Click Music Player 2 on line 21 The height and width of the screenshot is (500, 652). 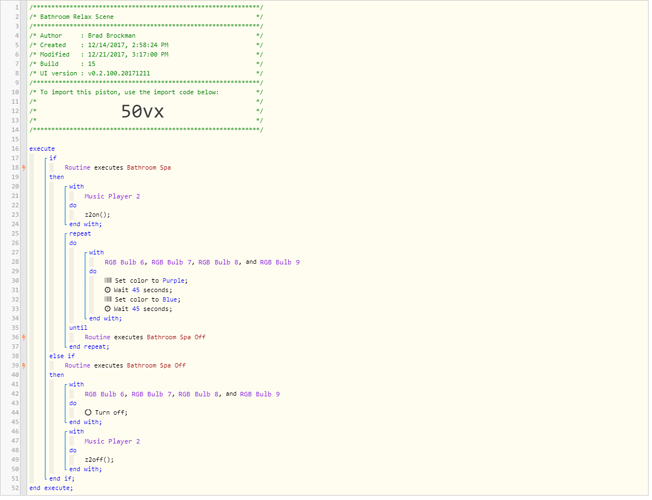[112, 196]
